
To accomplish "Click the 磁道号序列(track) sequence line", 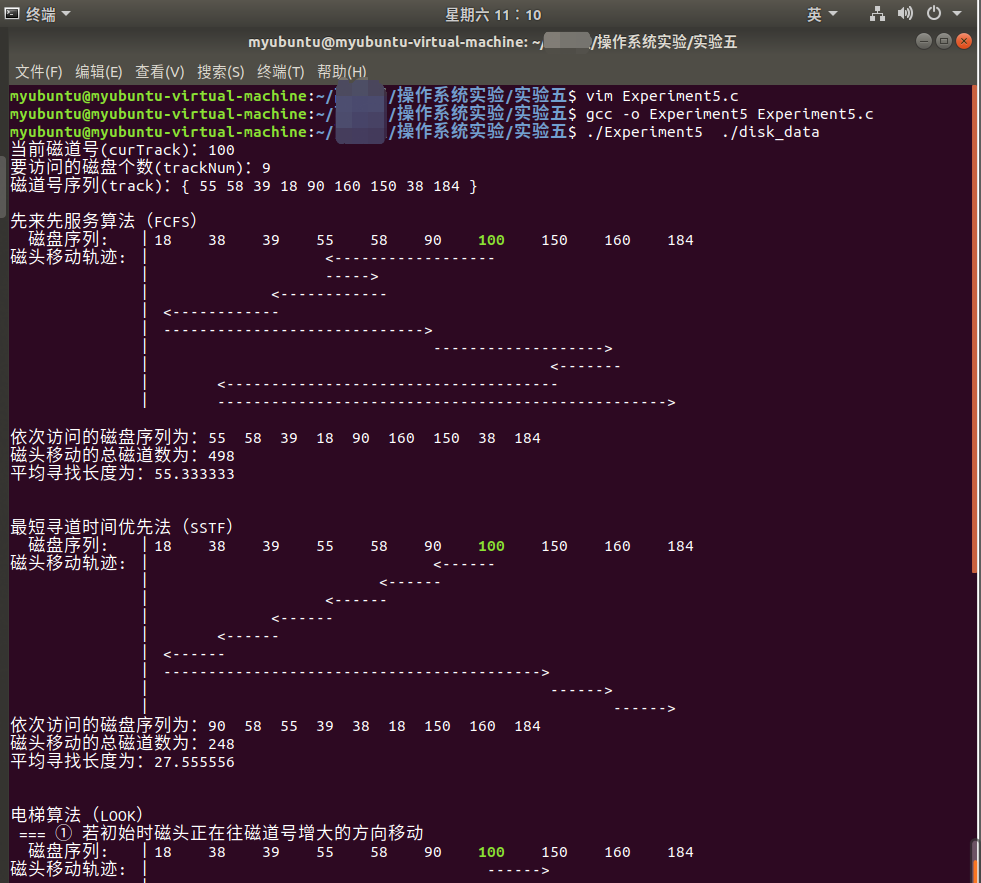I will (243, 186).
